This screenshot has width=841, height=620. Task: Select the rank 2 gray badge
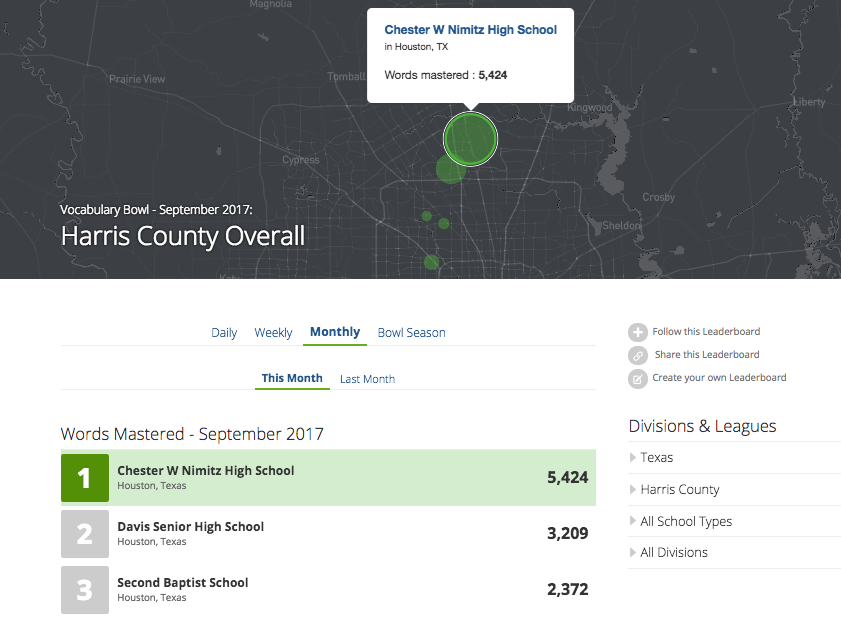pos(84,534)
